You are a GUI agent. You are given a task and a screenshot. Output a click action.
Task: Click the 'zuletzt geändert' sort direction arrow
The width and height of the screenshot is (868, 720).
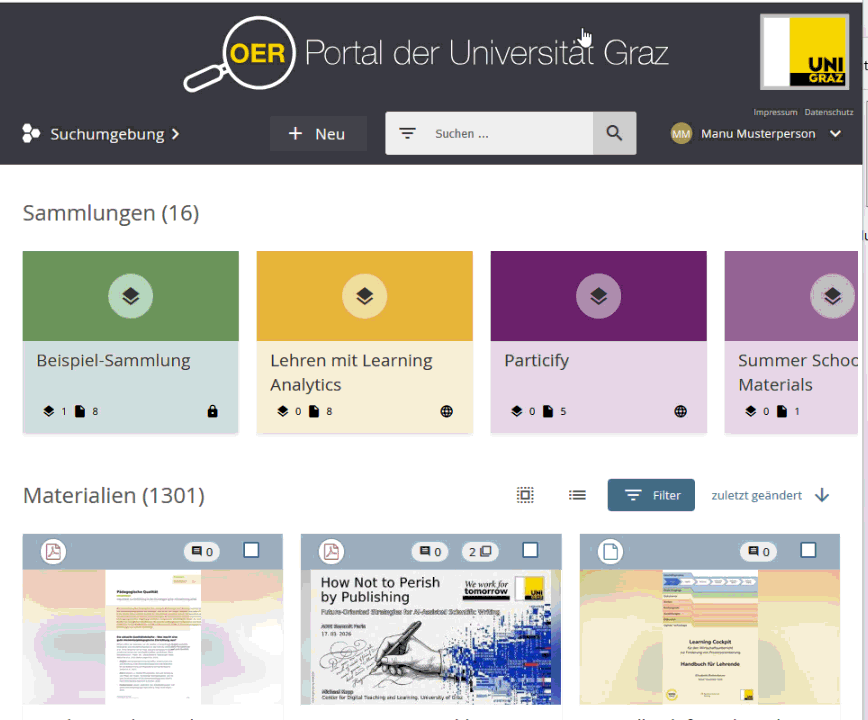click(x=822, y=494)
